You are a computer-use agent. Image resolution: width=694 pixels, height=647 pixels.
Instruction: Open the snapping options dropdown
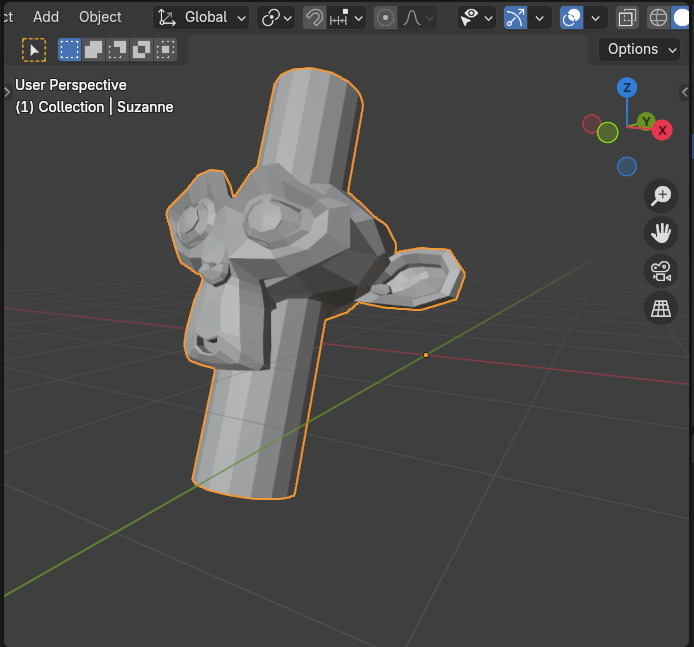(347, 18)
